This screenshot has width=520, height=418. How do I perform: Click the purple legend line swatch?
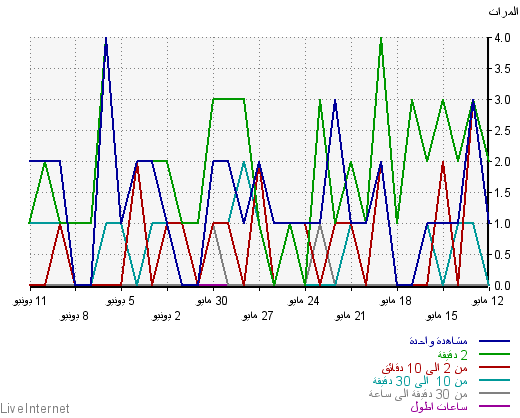(x=494, y=406)
